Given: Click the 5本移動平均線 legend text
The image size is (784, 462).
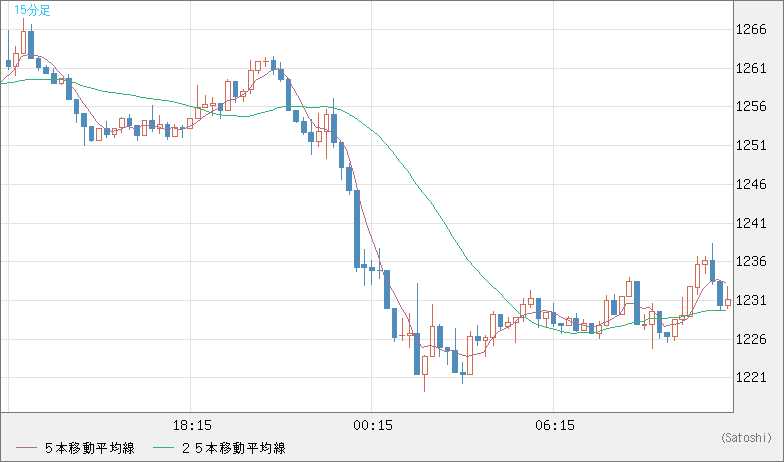Looking at the screenshot, I should coord(90,448).
